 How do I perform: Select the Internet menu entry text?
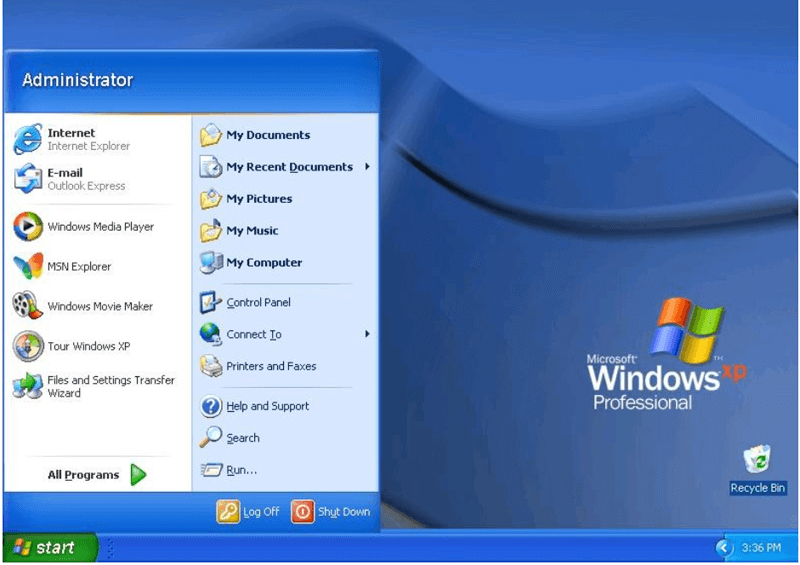point(71,133)
